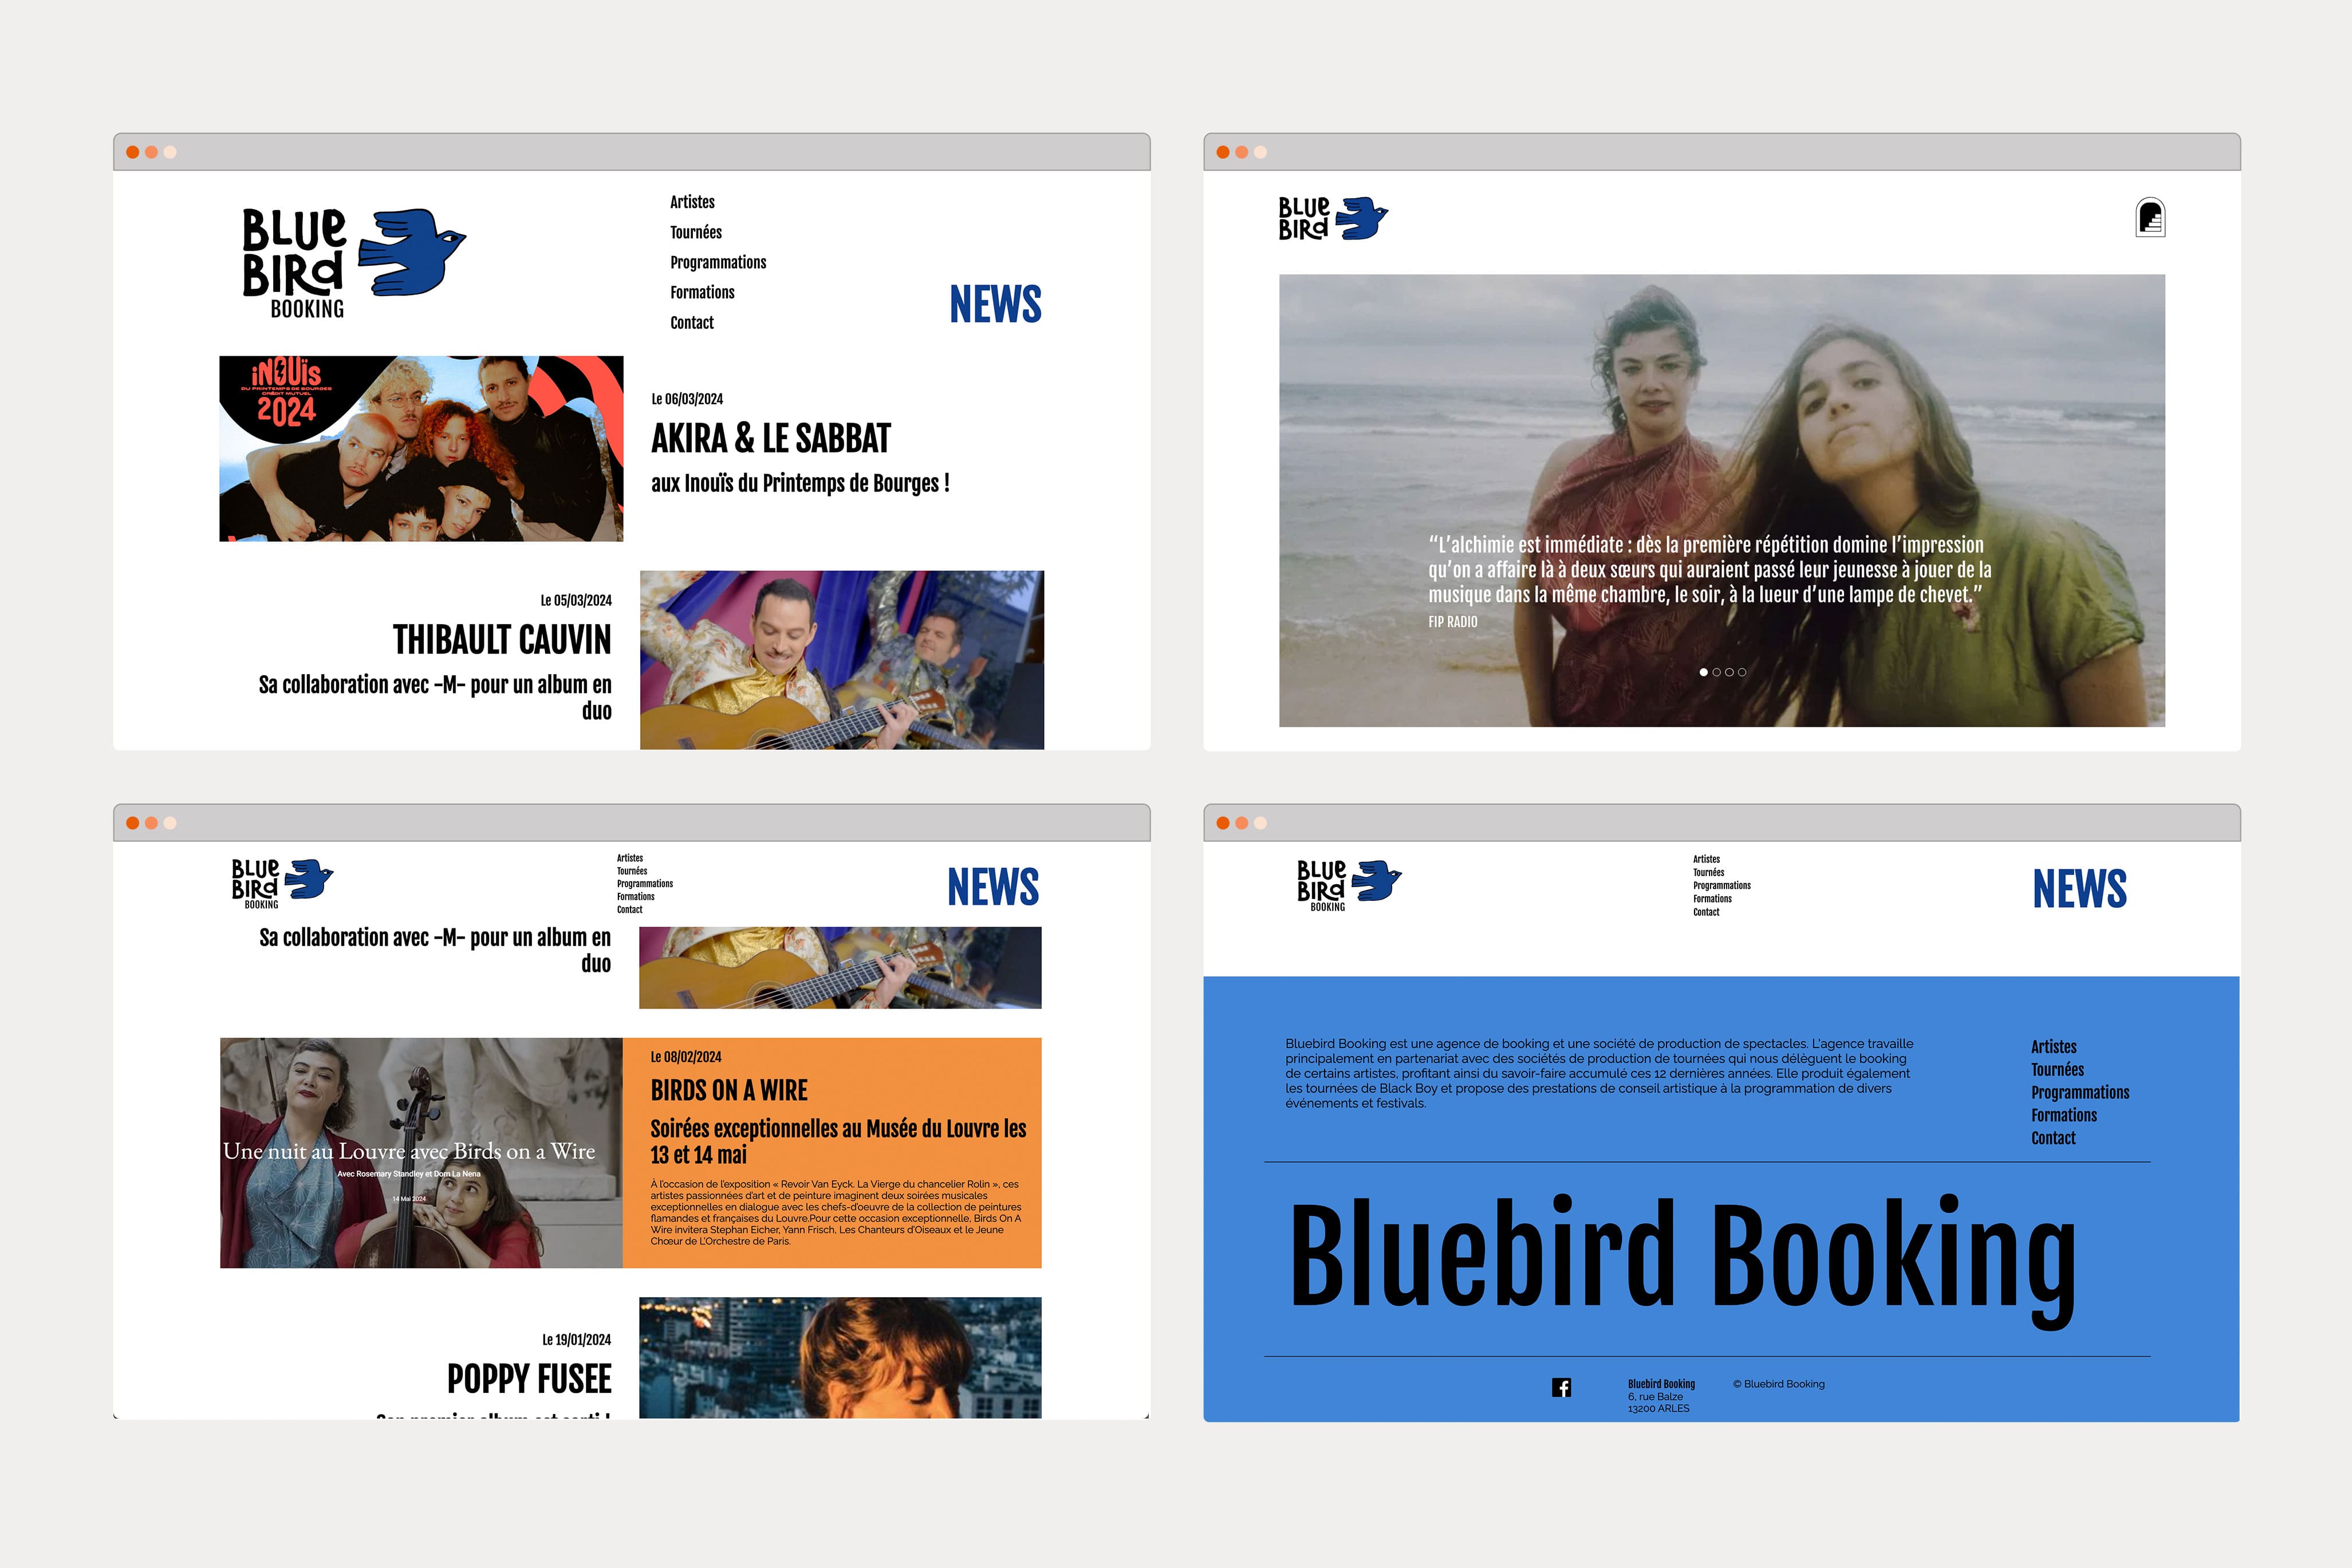Viewport: 2352px width, 1568px height.
Task: Click Blue Bird Booking logo in bottom-left window
Action: [282, 883]
